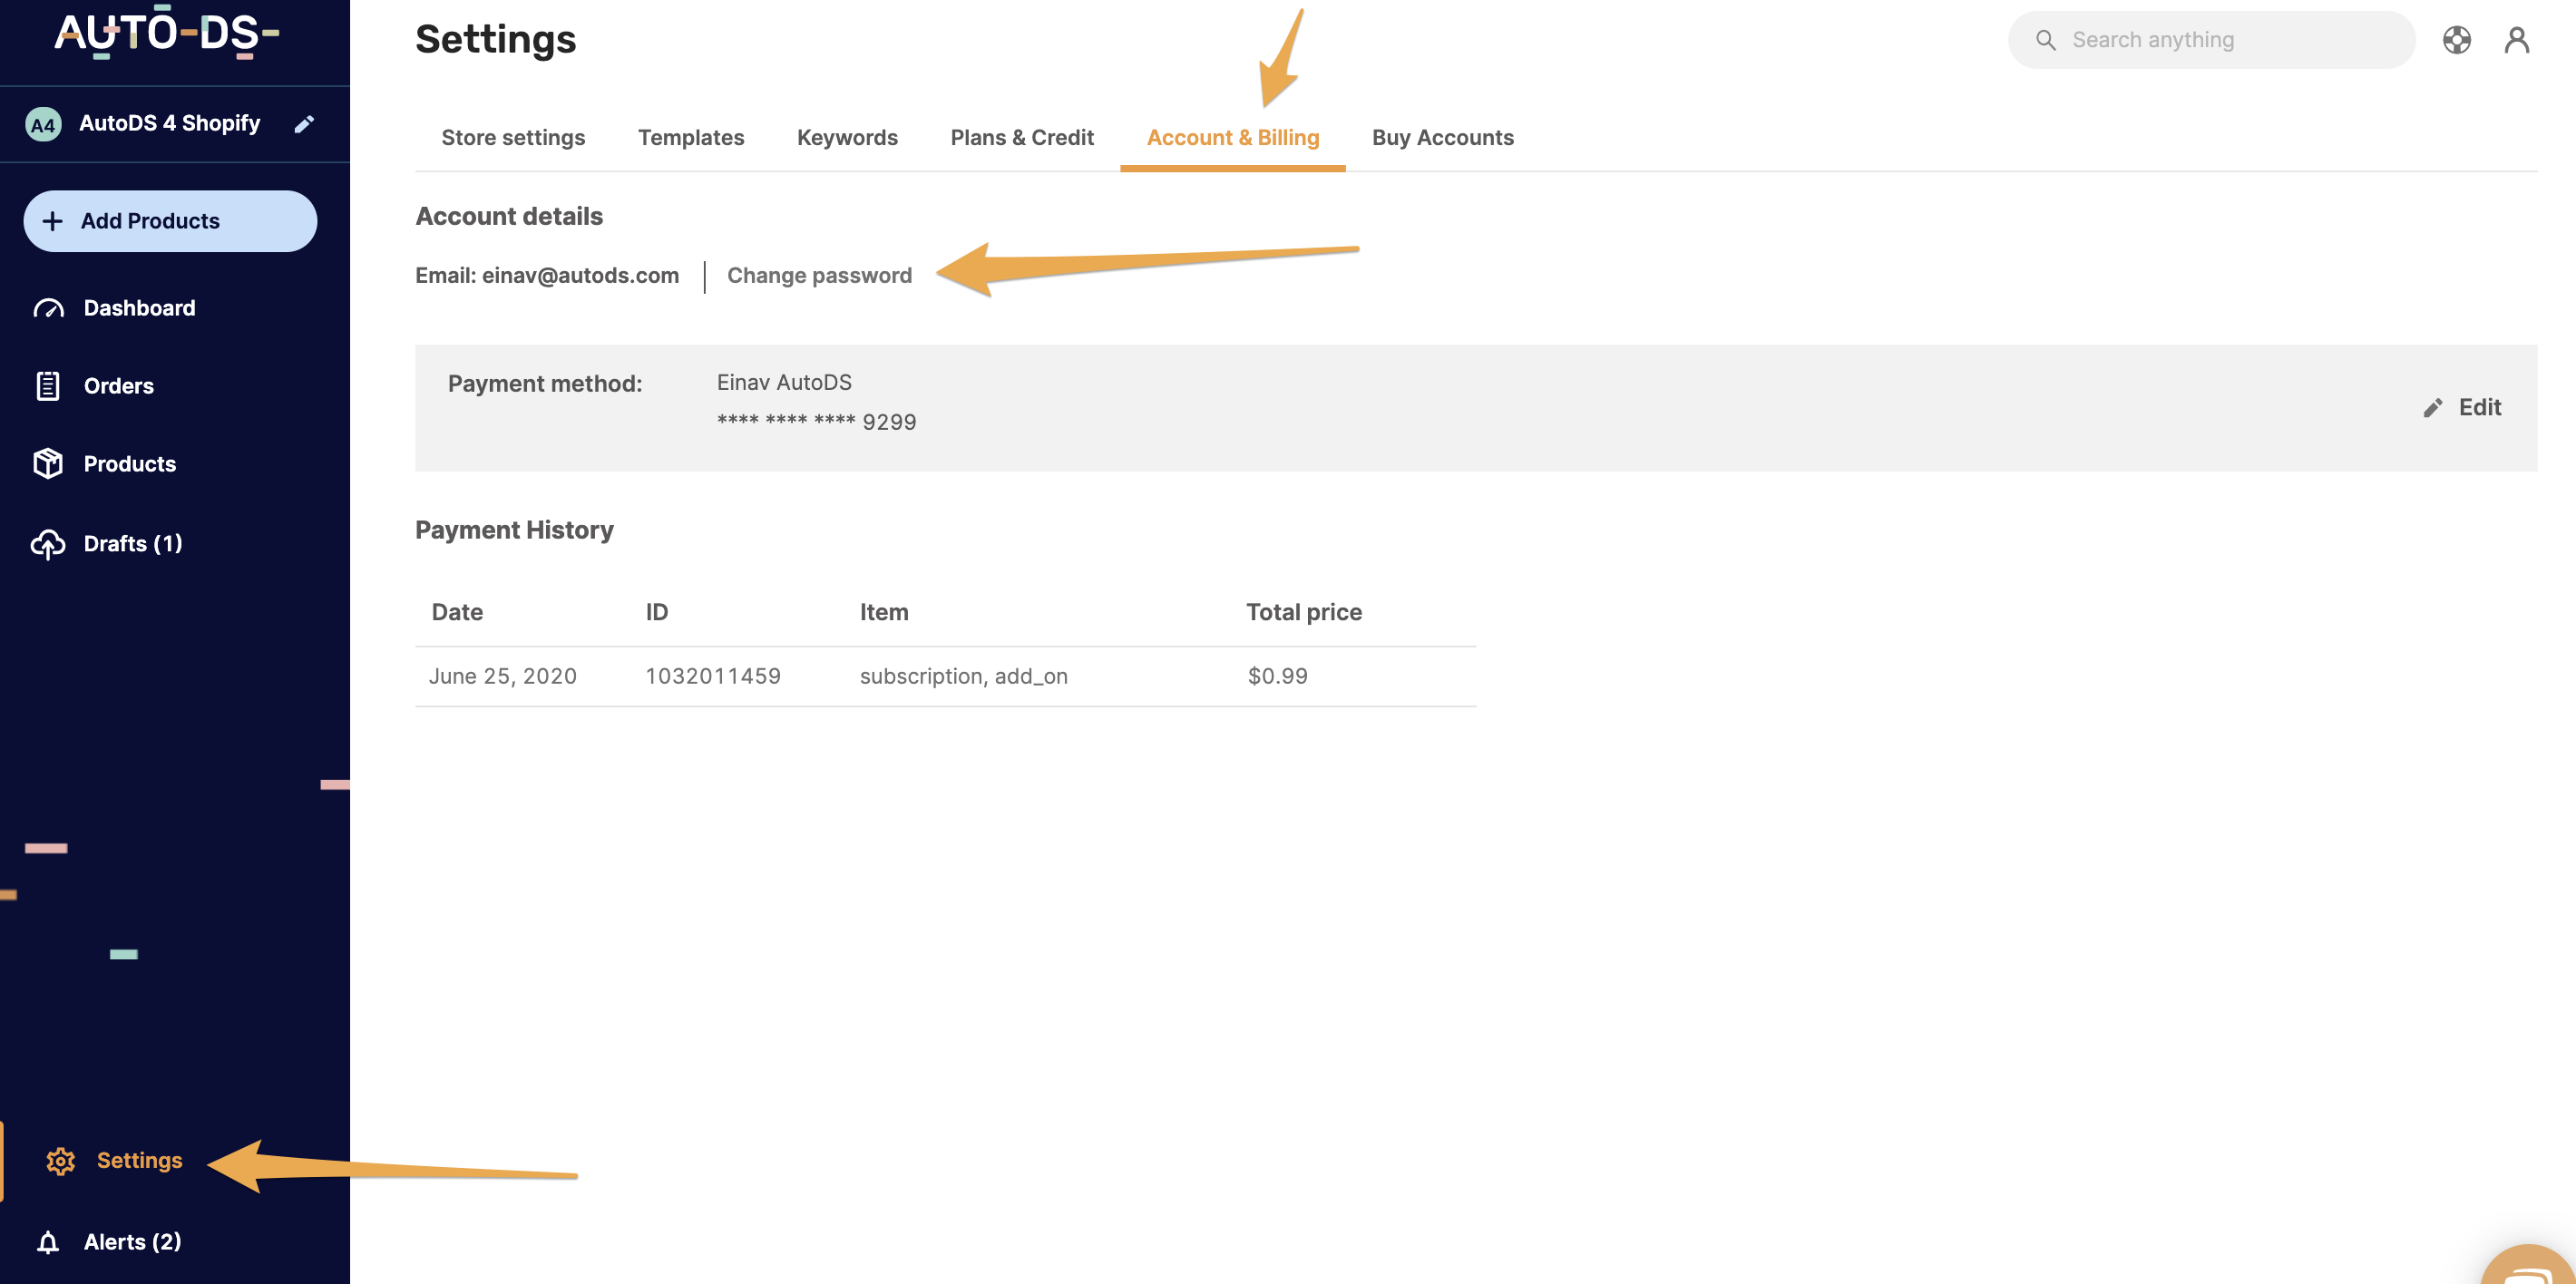Select the AutoDS 4 Shopify store name

[169, 124]
